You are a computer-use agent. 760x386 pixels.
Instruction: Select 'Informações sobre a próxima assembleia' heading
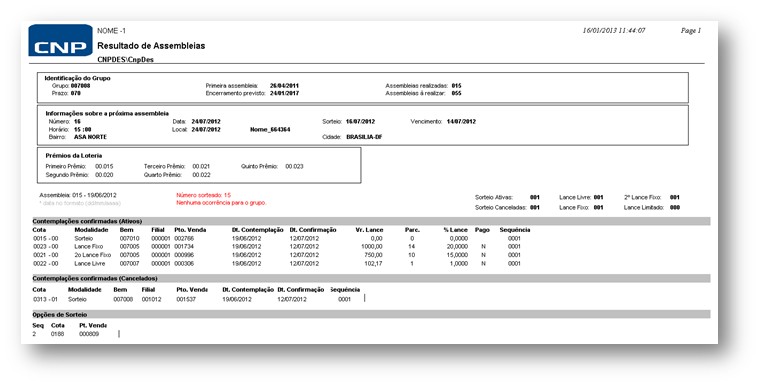point(107,113)
